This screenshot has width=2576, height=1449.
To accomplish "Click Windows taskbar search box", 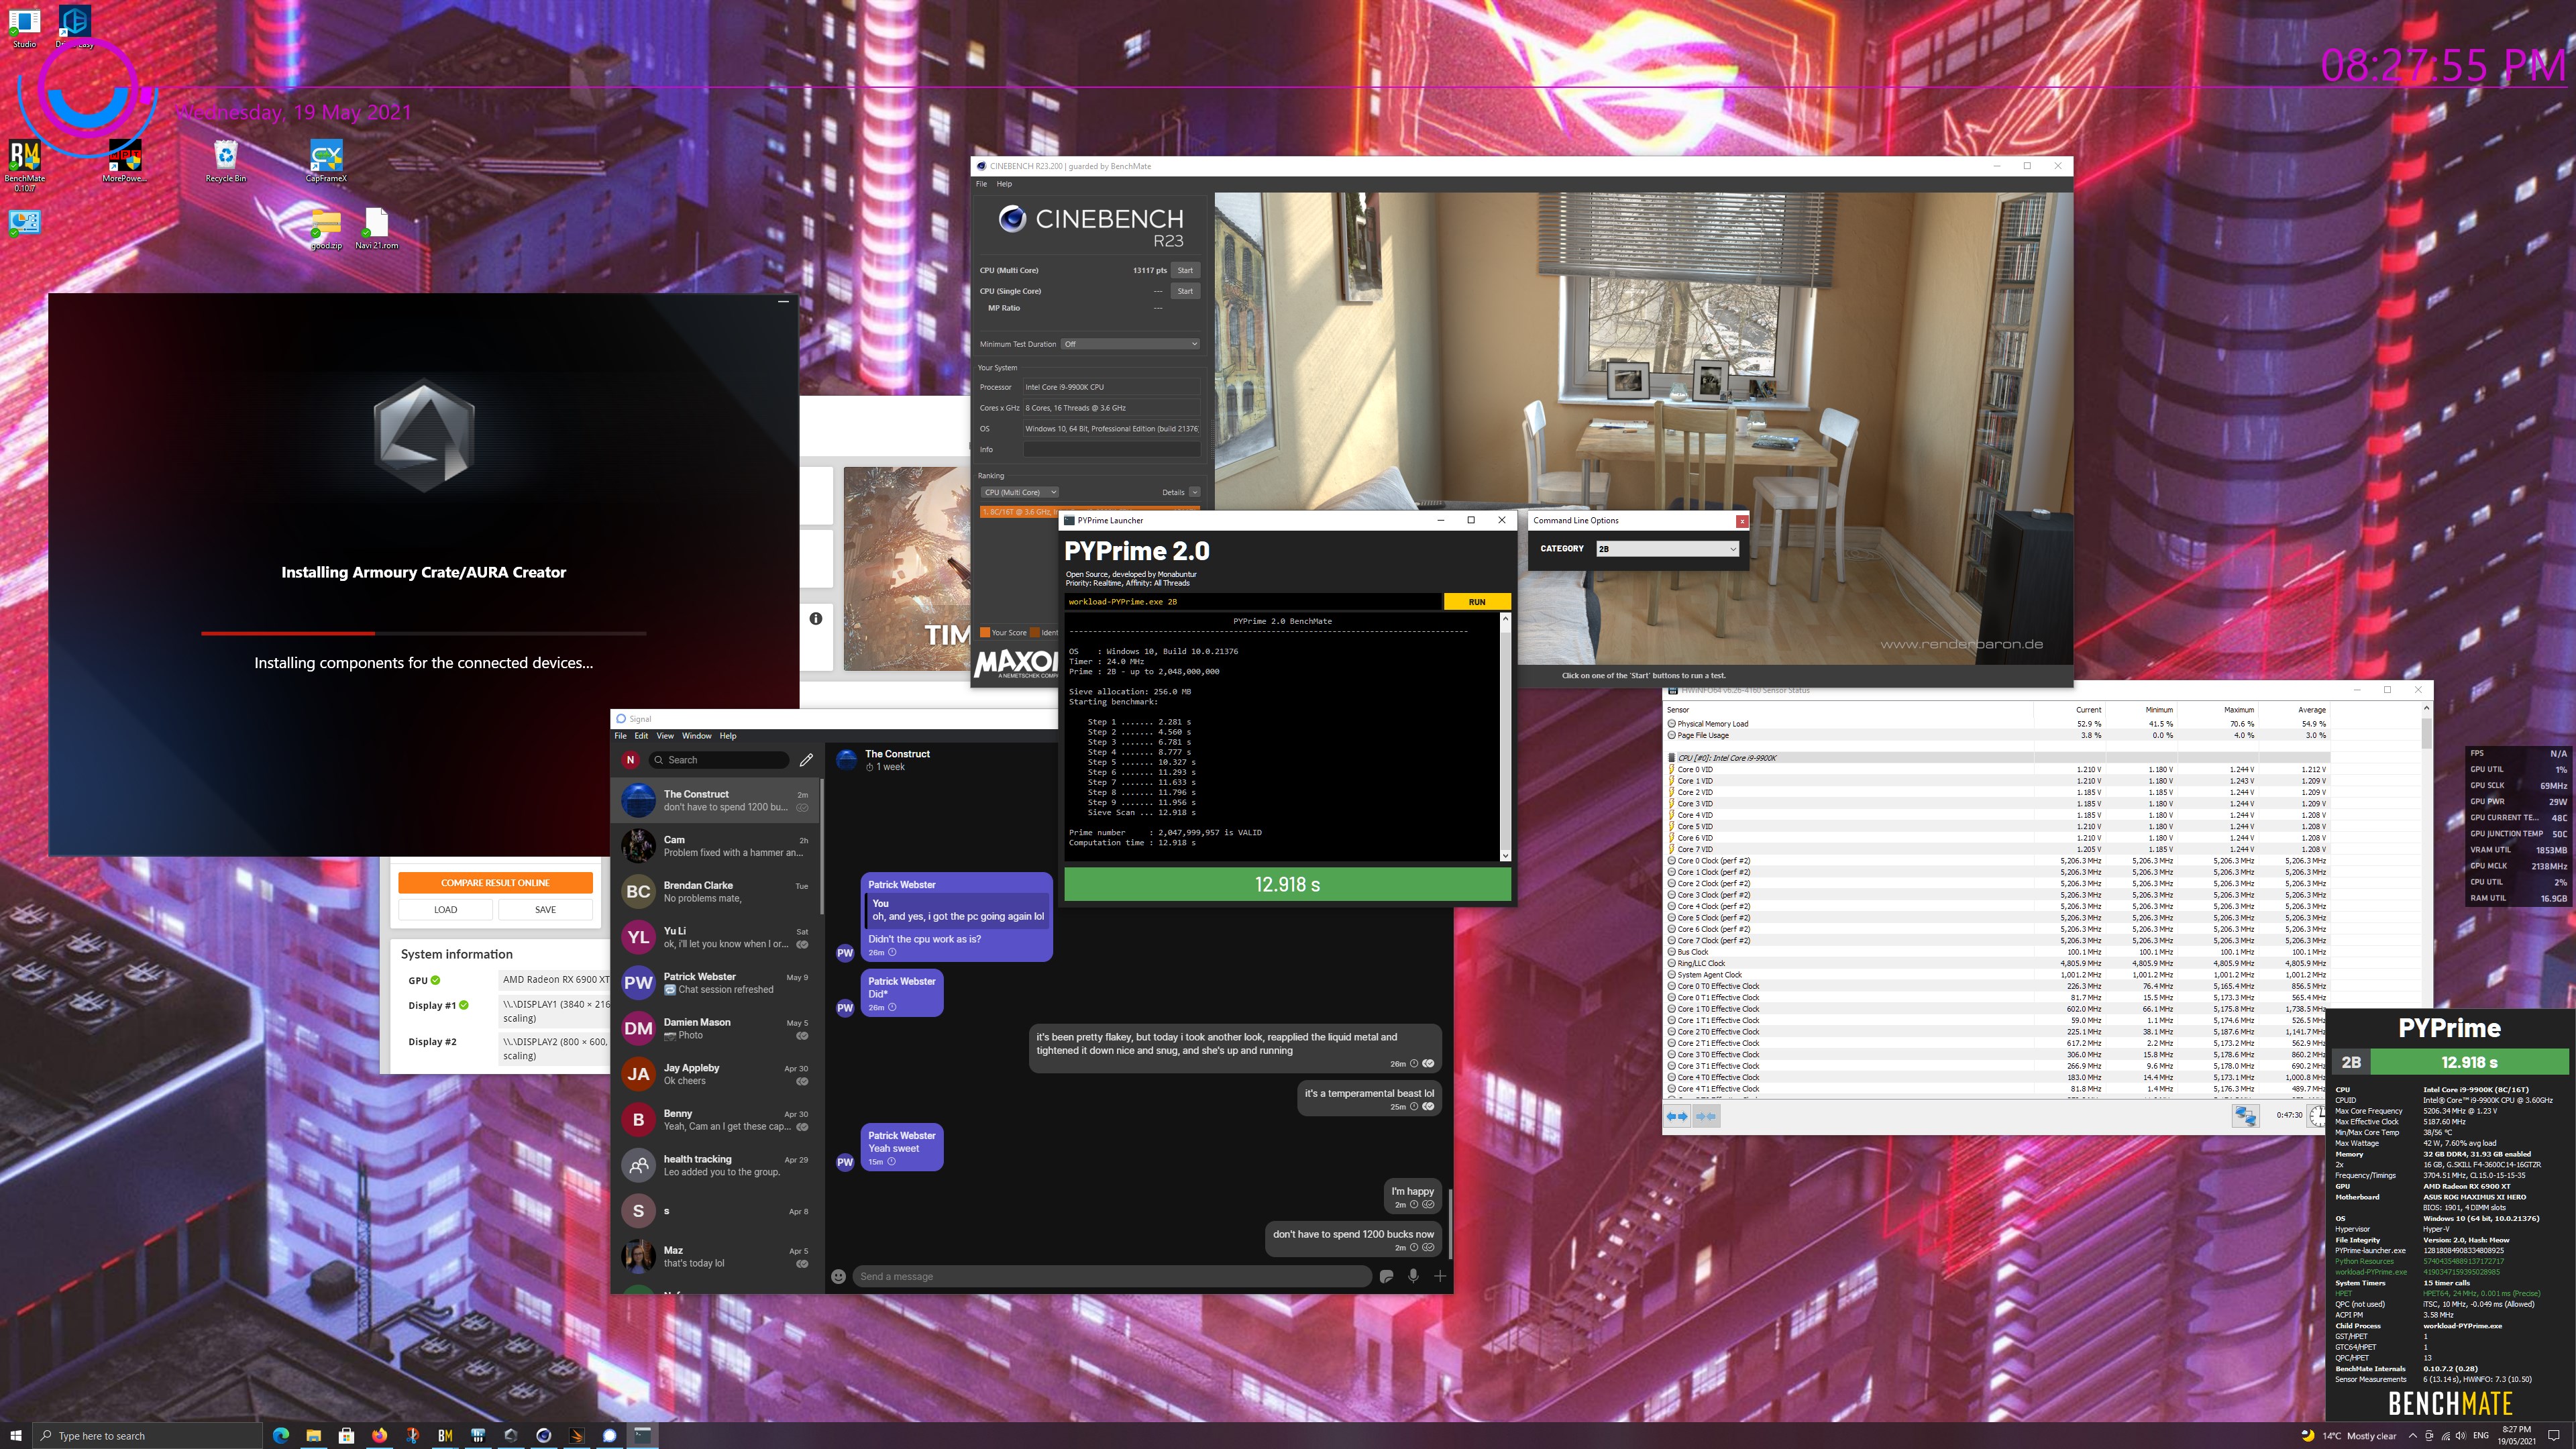I will pyautogui.click(x=147, y=1435).
